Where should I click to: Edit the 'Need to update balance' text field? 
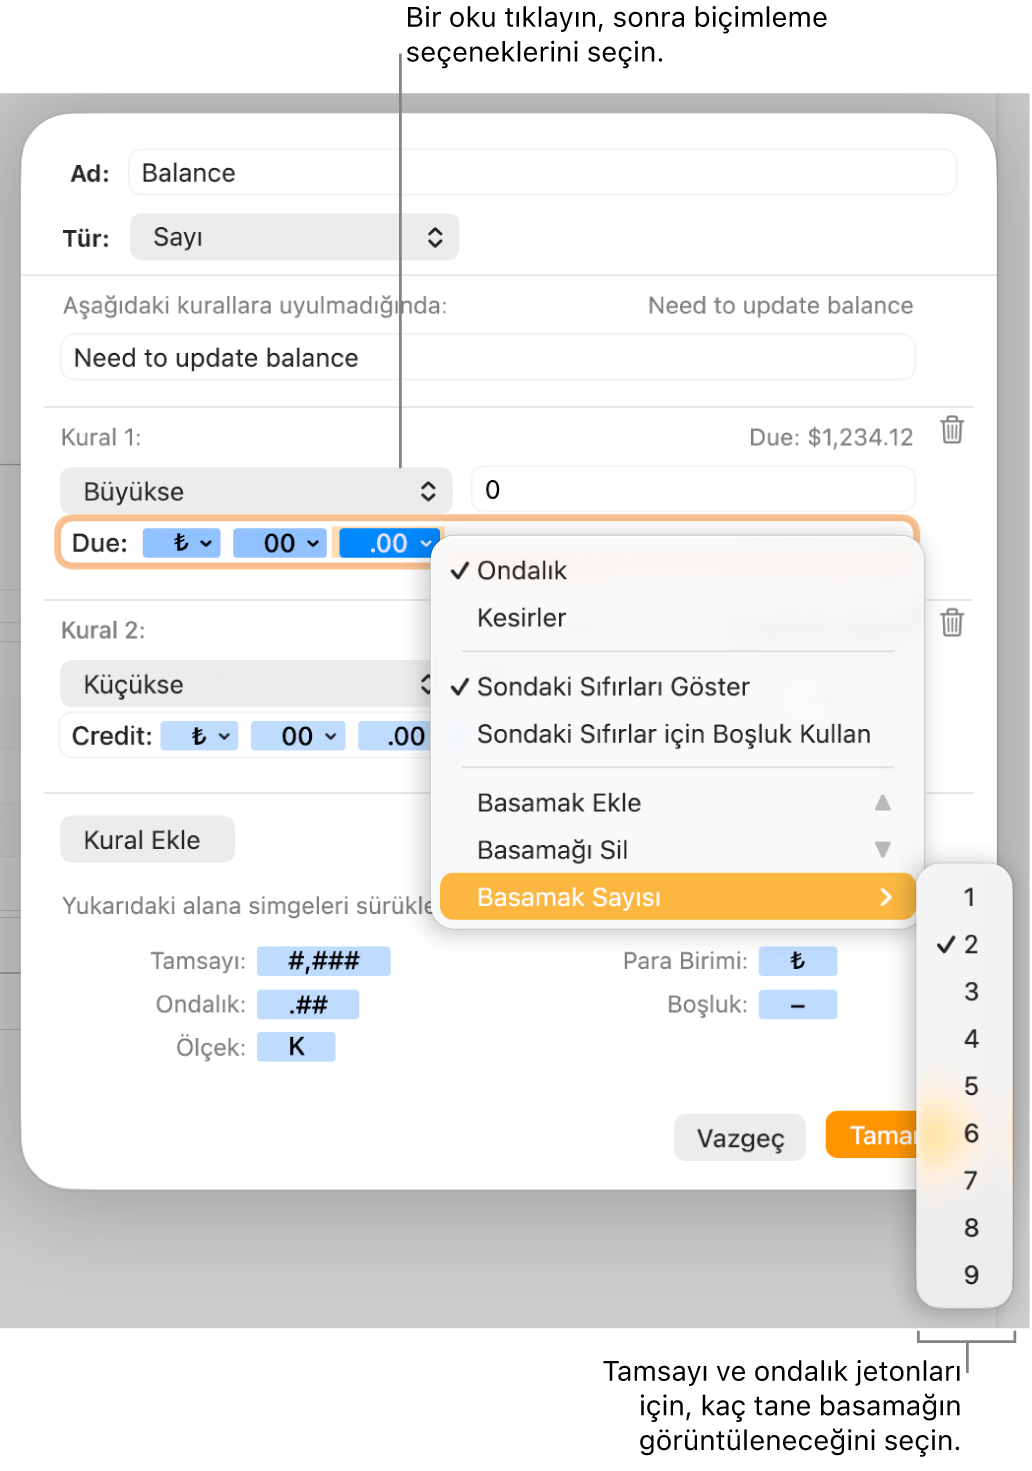coord(488,358)
